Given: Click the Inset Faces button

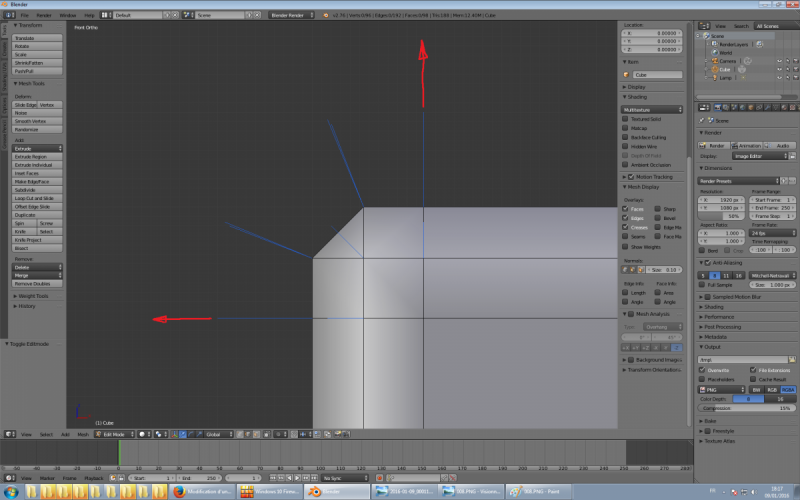Looking at the screenshot, I should click(x=37, y=173).
